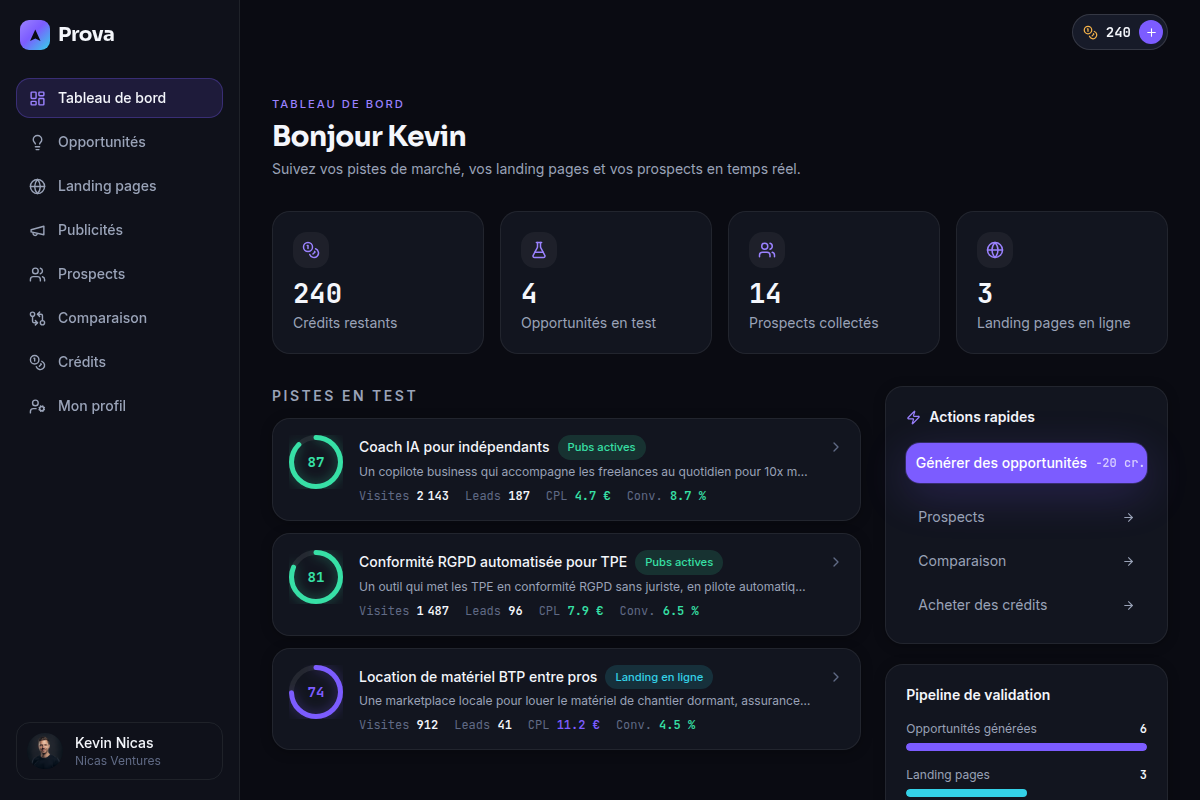Click the Crédits coins icon in sidebar
Screen dimensions: 1200x800
click(x=38, y=362)
